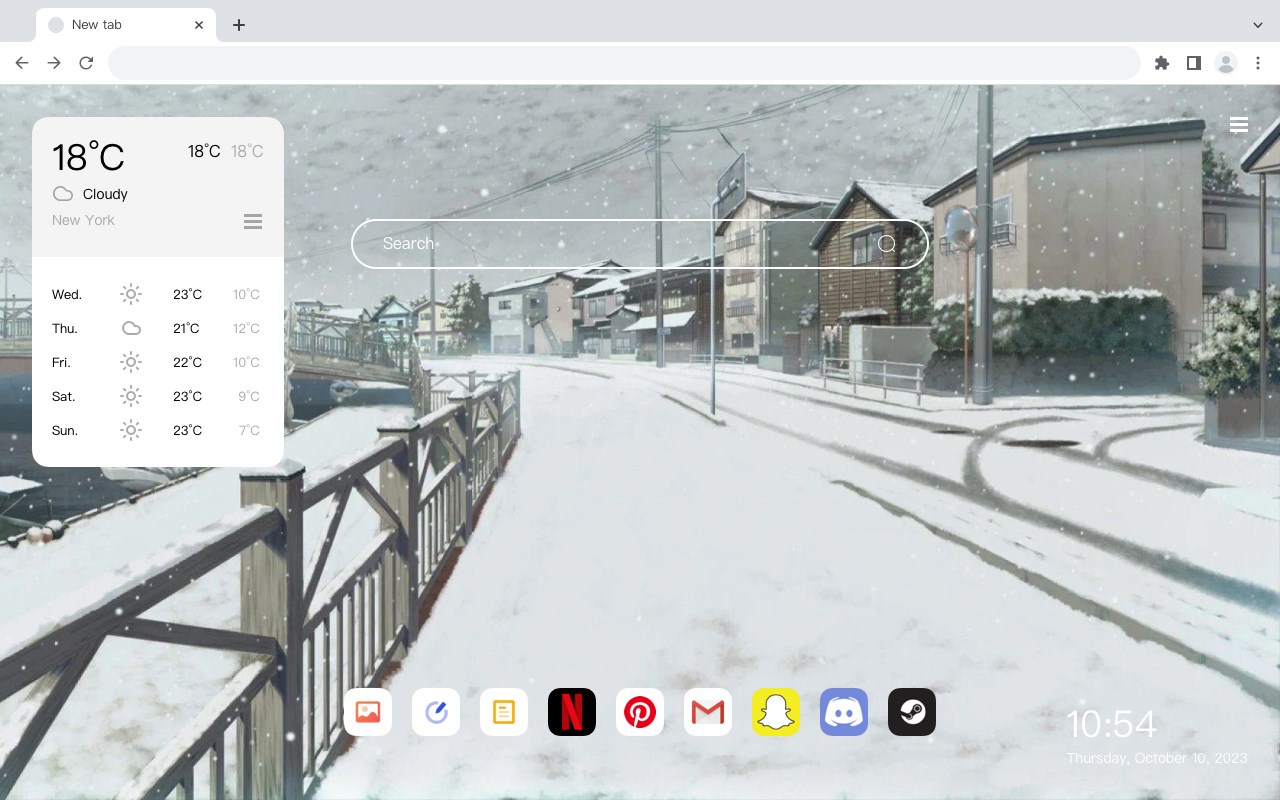Close the New tab tab
The height and width of the screenshot is (800, 1280).
point(200,25)
